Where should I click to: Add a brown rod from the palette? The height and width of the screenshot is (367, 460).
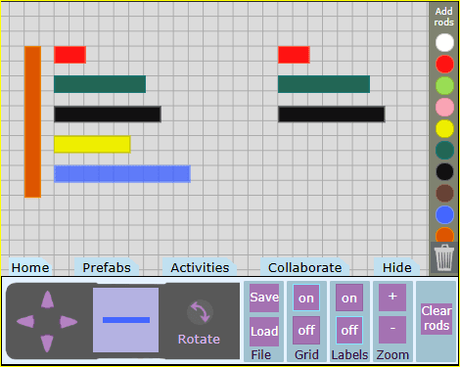(x=444, y=193)
